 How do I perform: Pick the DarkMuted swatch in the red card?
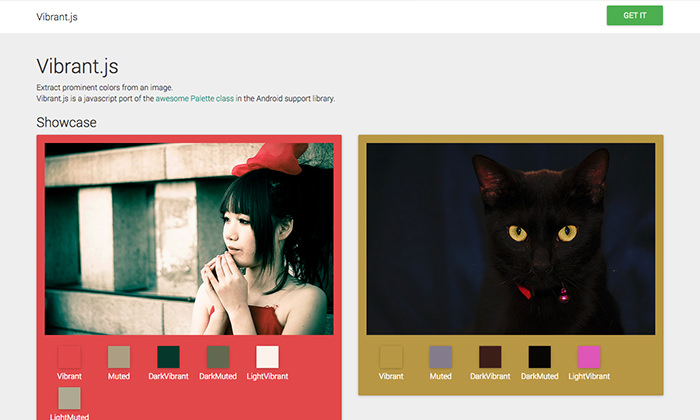click(218, 357)
